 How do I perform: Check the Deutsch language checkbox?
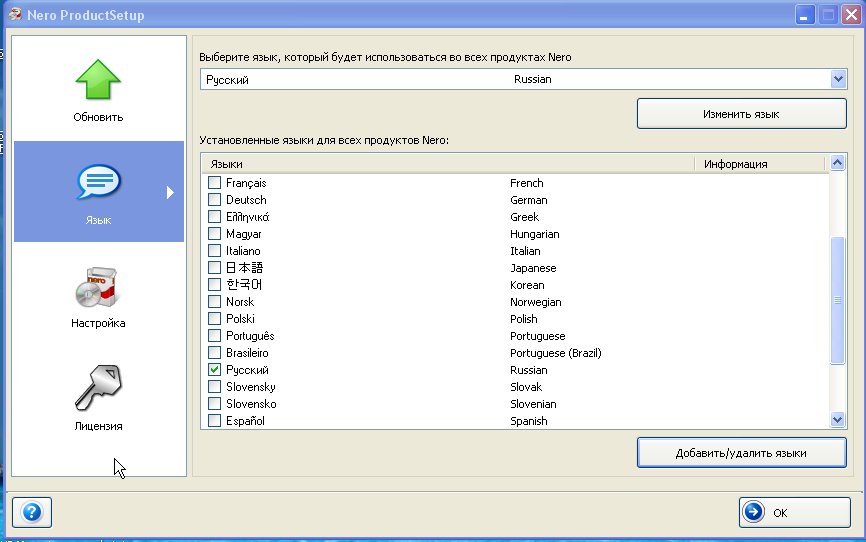click(214, 199)
